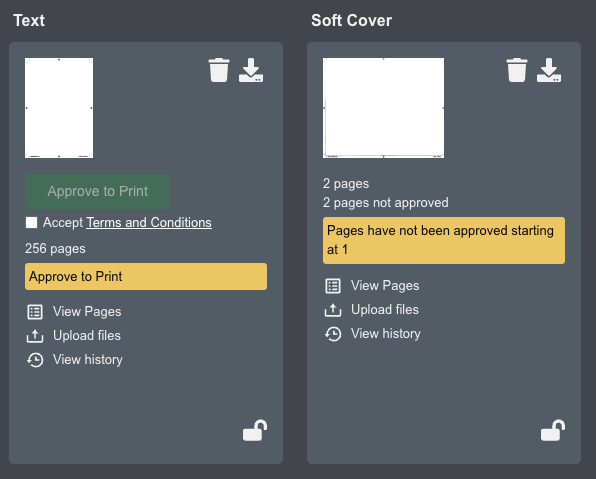
Task: Tick the Accept Terms and Conditions checkbox
Action: point(32,222)
